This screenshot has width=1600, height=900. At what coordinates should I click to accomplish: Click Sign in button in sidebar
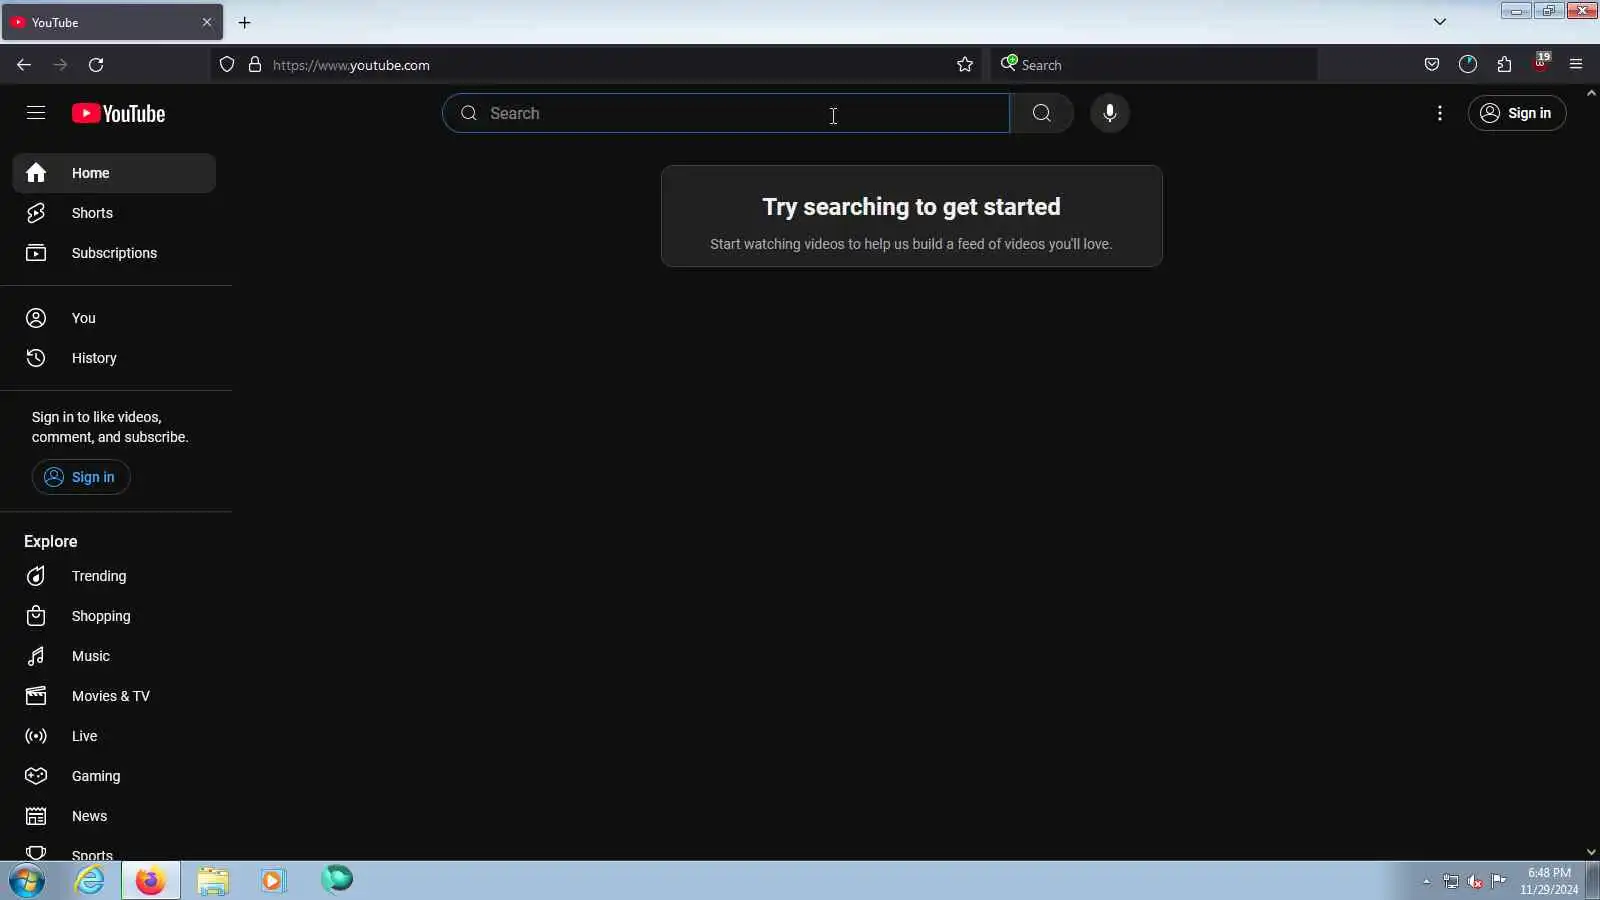click(81, 477)
